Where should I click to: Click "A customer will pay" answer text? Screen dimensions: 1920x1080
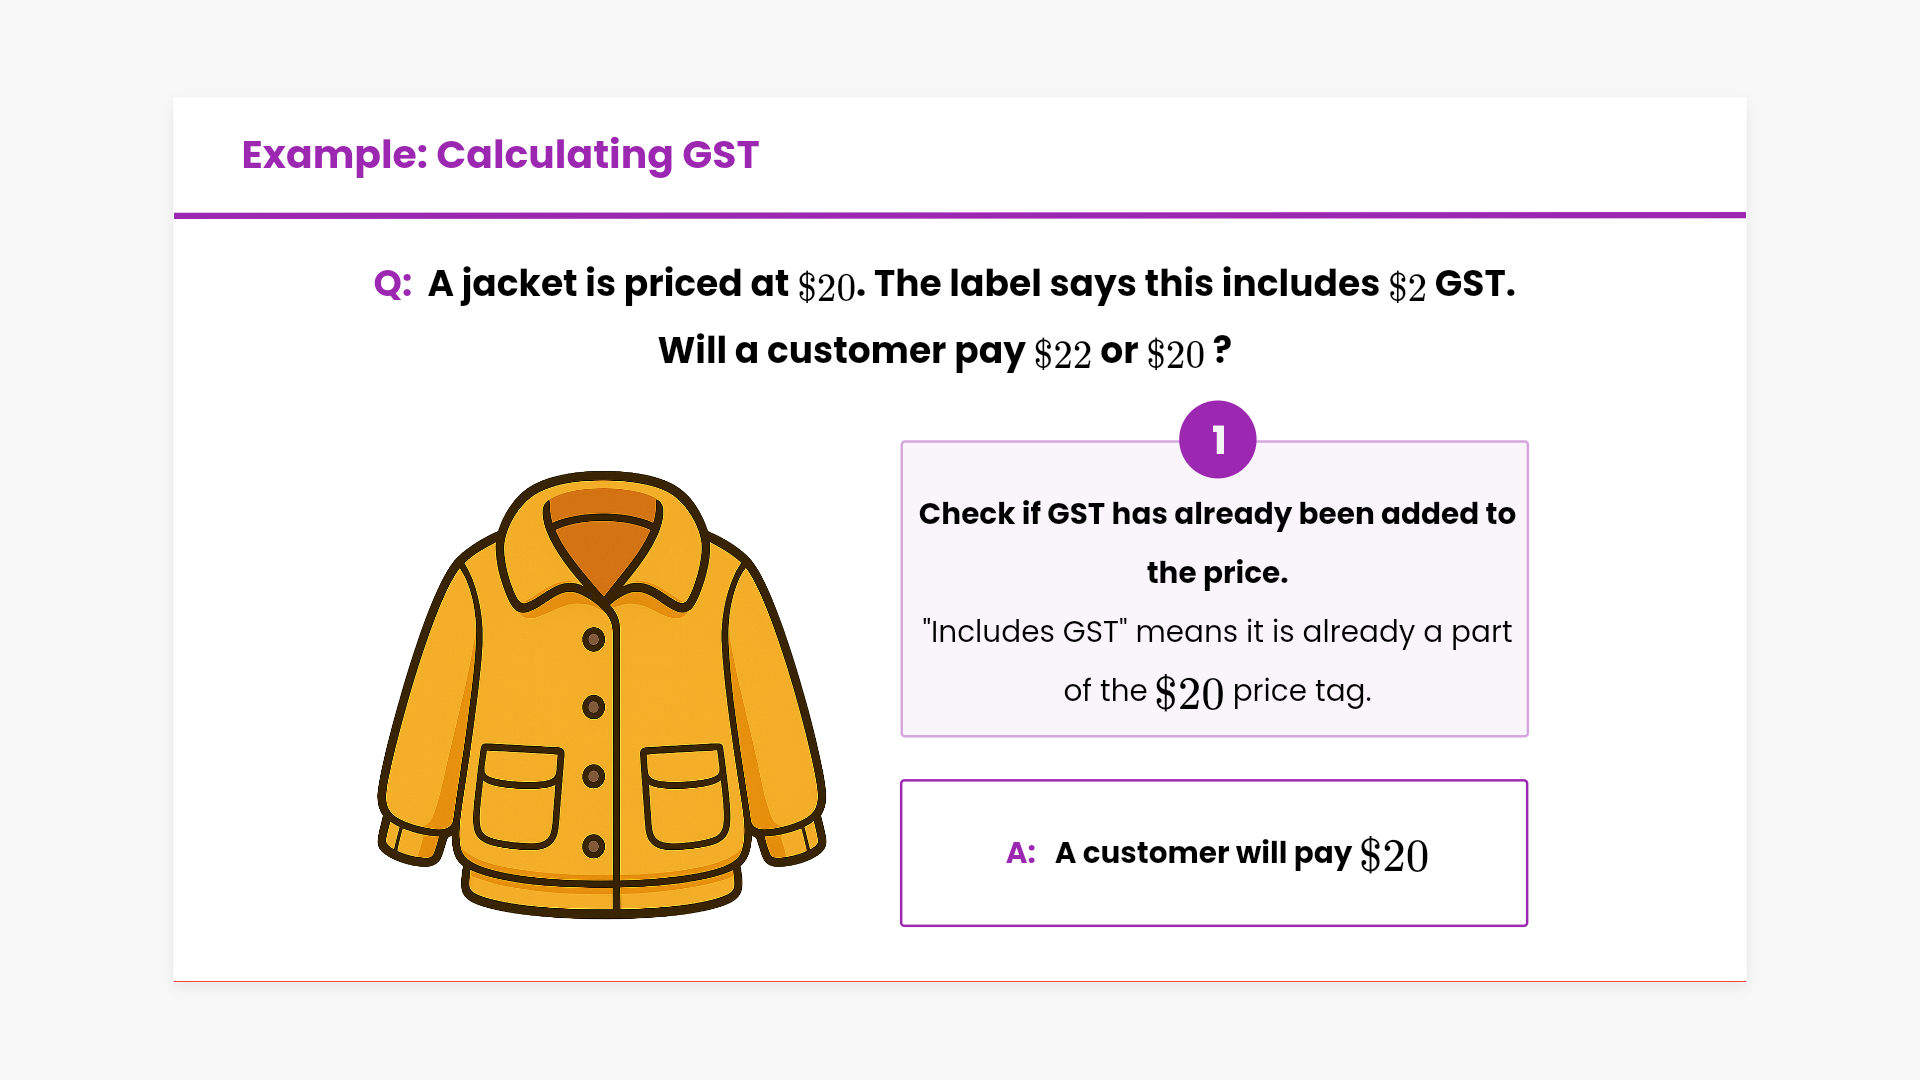pyautogui.click(x=1203, y=853)
